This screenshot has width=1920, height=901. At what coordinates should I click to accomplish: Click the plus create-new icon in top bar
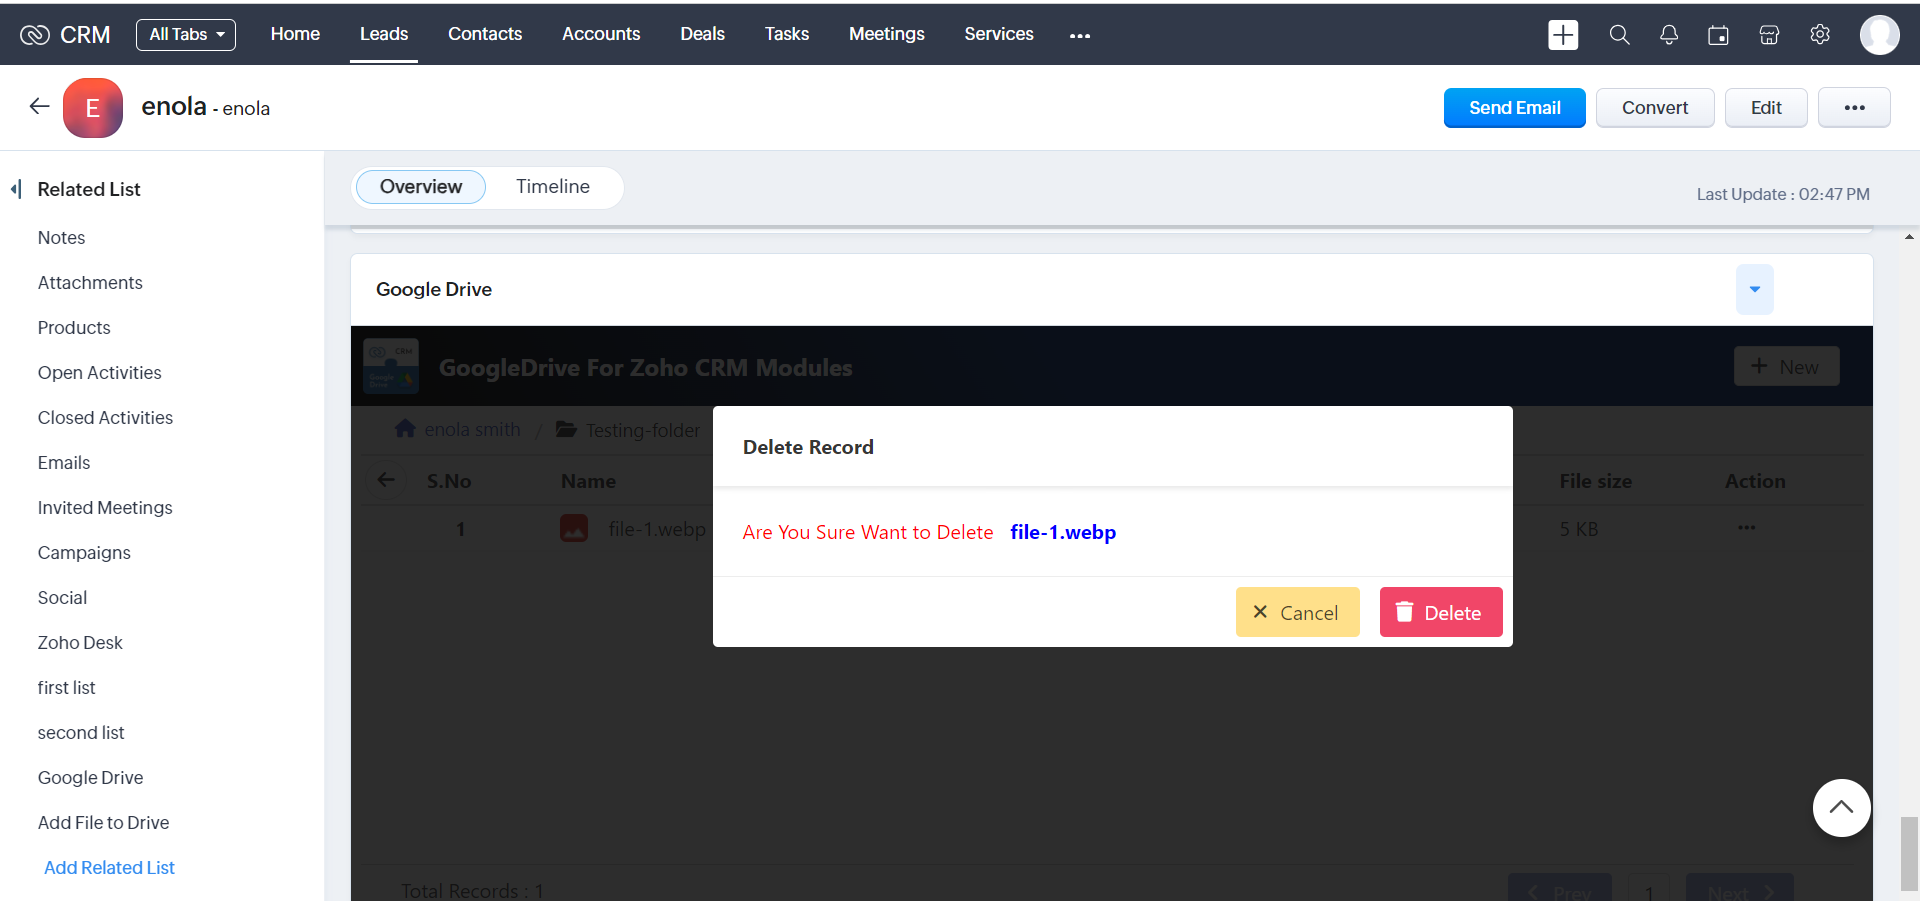(1562, 35)
